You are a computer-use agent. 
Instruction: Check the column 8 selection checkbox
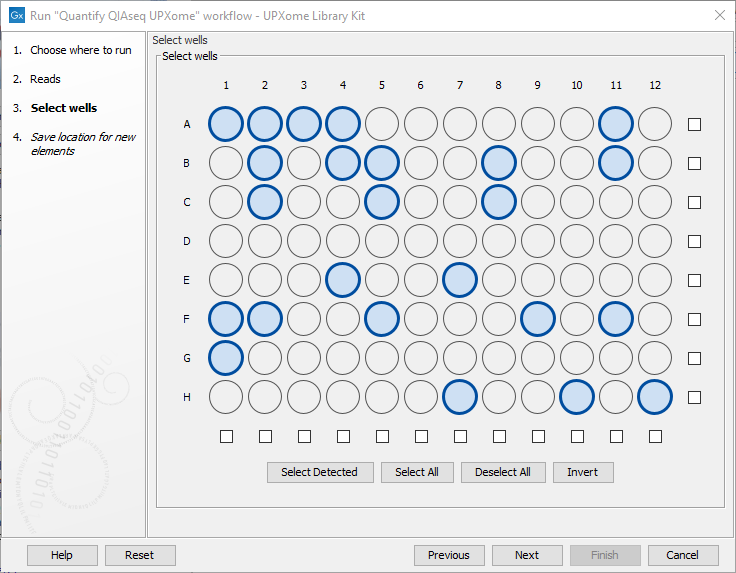tap(499, 436)
